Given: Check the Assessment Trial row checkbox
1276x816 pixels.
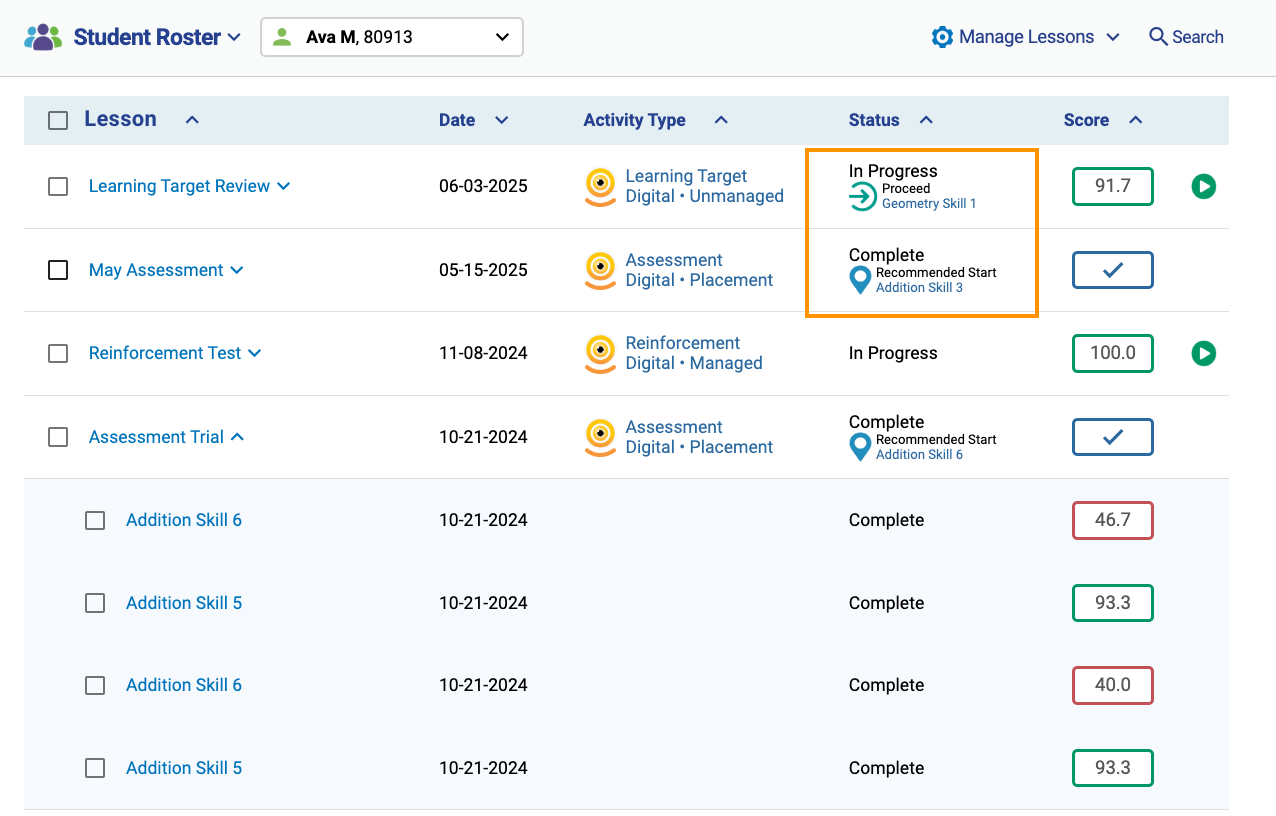Looking at the screenshot, I should point(58,437).
